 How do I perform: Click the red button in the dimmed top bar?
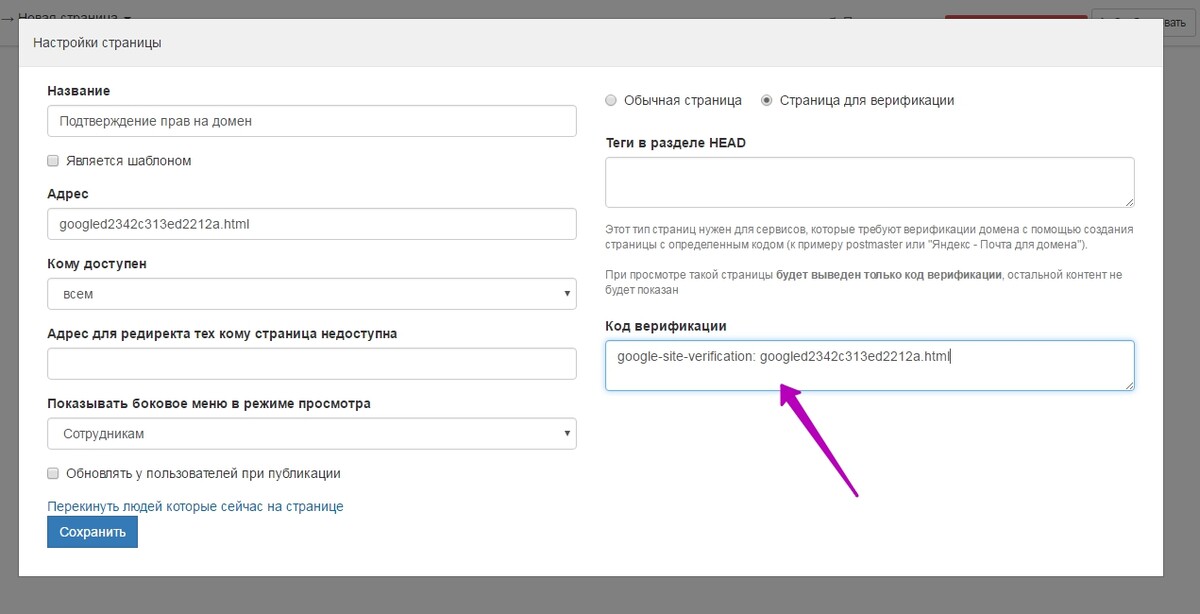(x=1015, y=16)
